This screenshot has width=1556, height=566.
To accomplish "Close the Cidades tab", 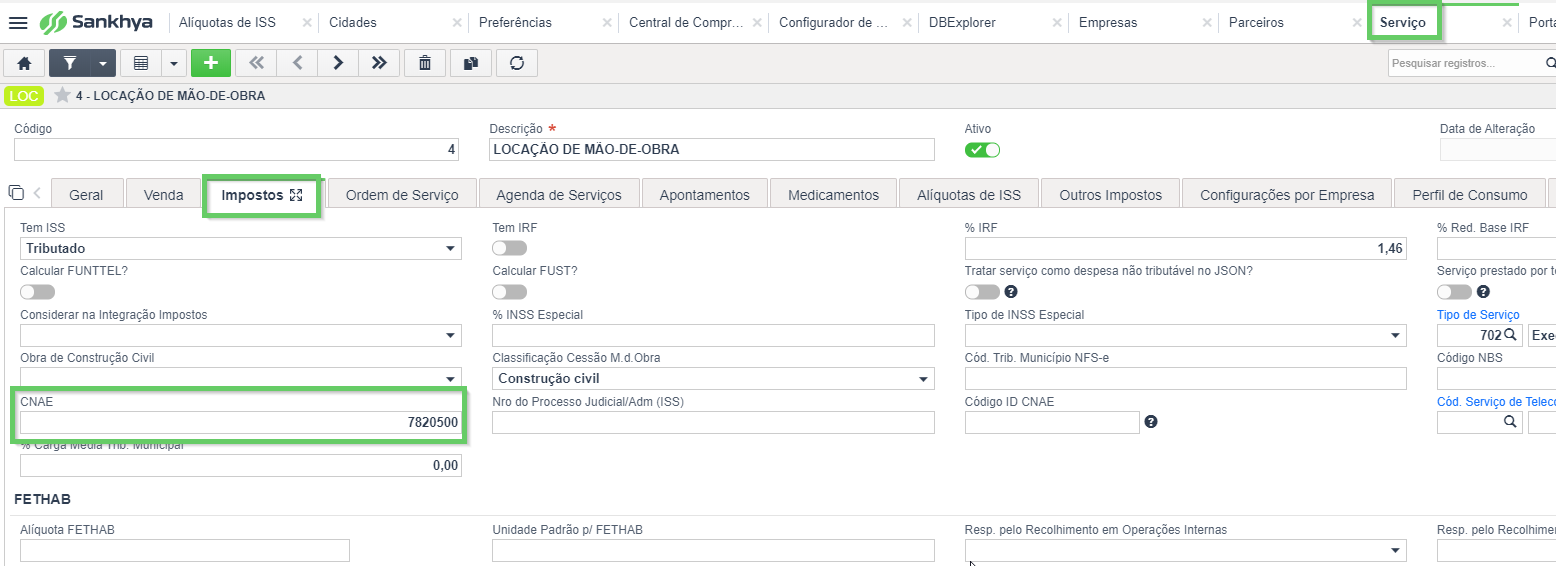I will point(457,22).
